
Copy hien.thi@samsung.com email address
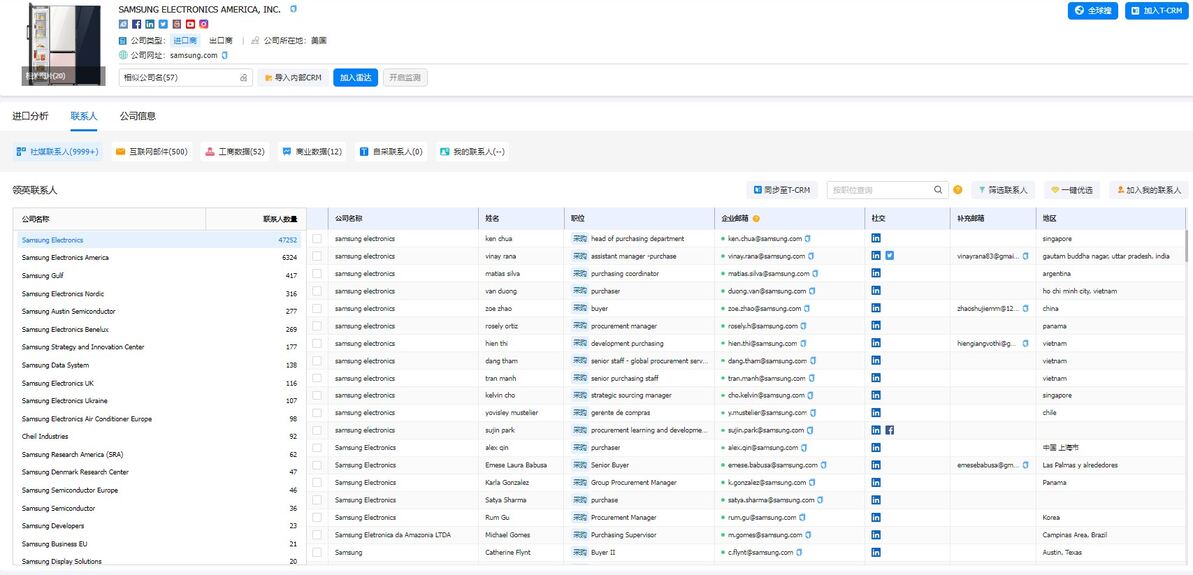click(803, 344)
